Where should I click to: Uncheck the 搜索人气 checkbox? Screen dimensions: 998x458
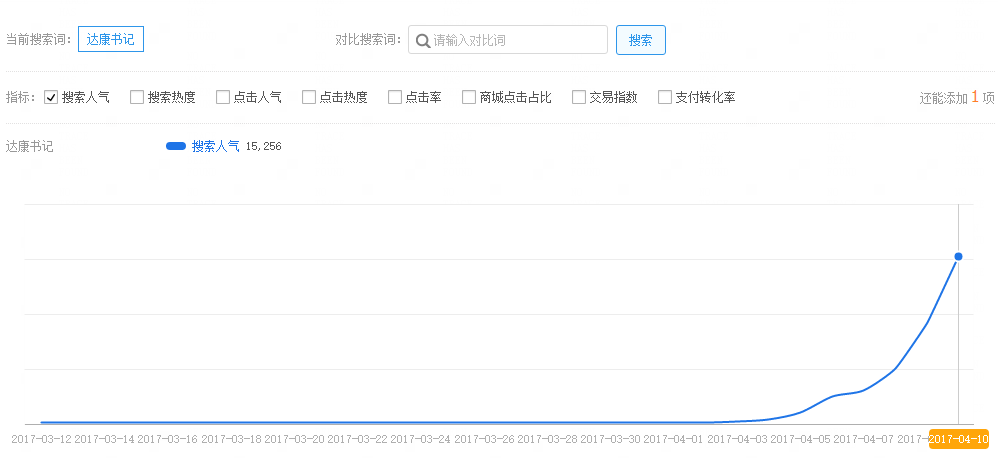(51, 98)
